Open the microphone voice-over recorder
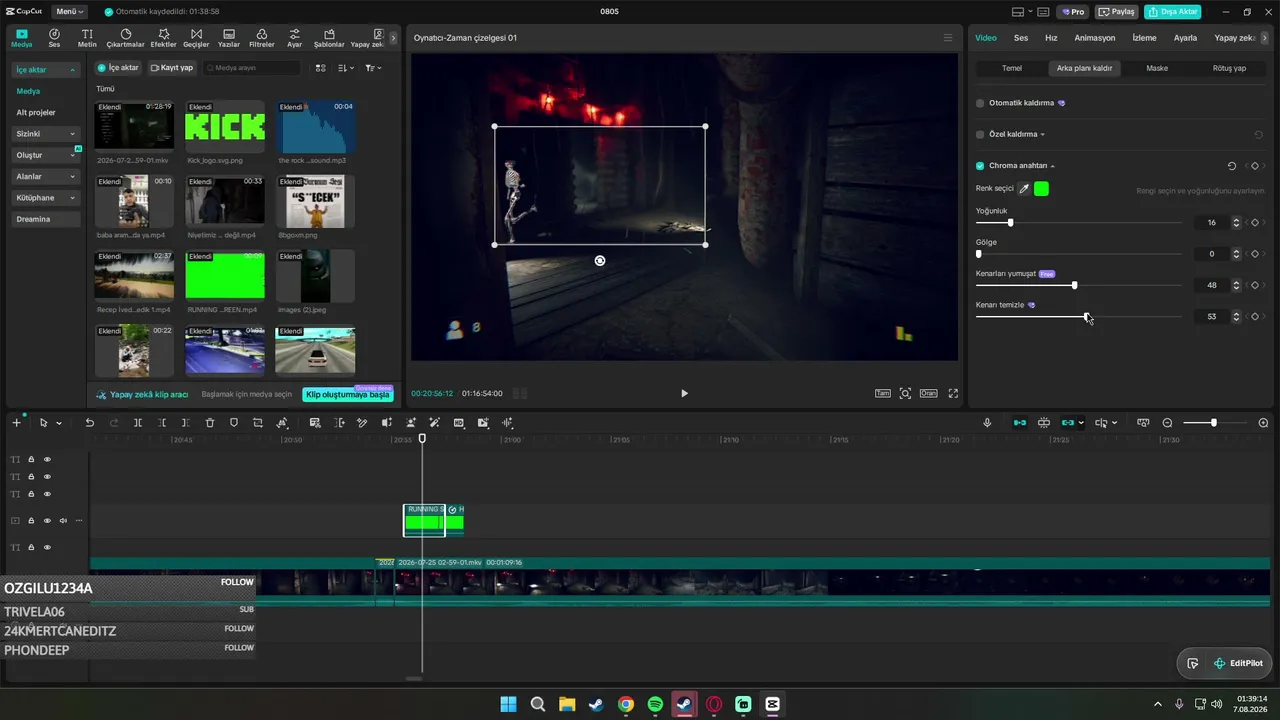 point(987,423)
